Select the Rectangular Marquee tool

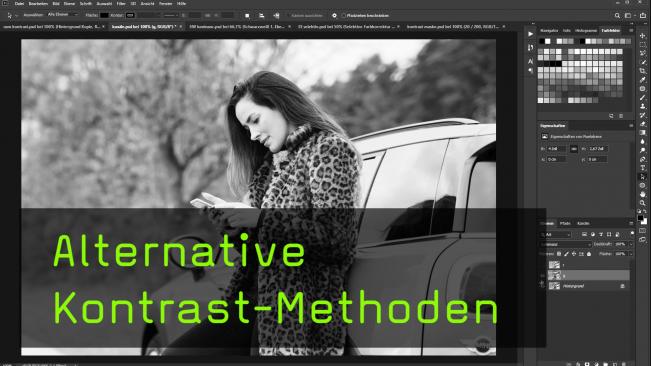coord(643,45)
